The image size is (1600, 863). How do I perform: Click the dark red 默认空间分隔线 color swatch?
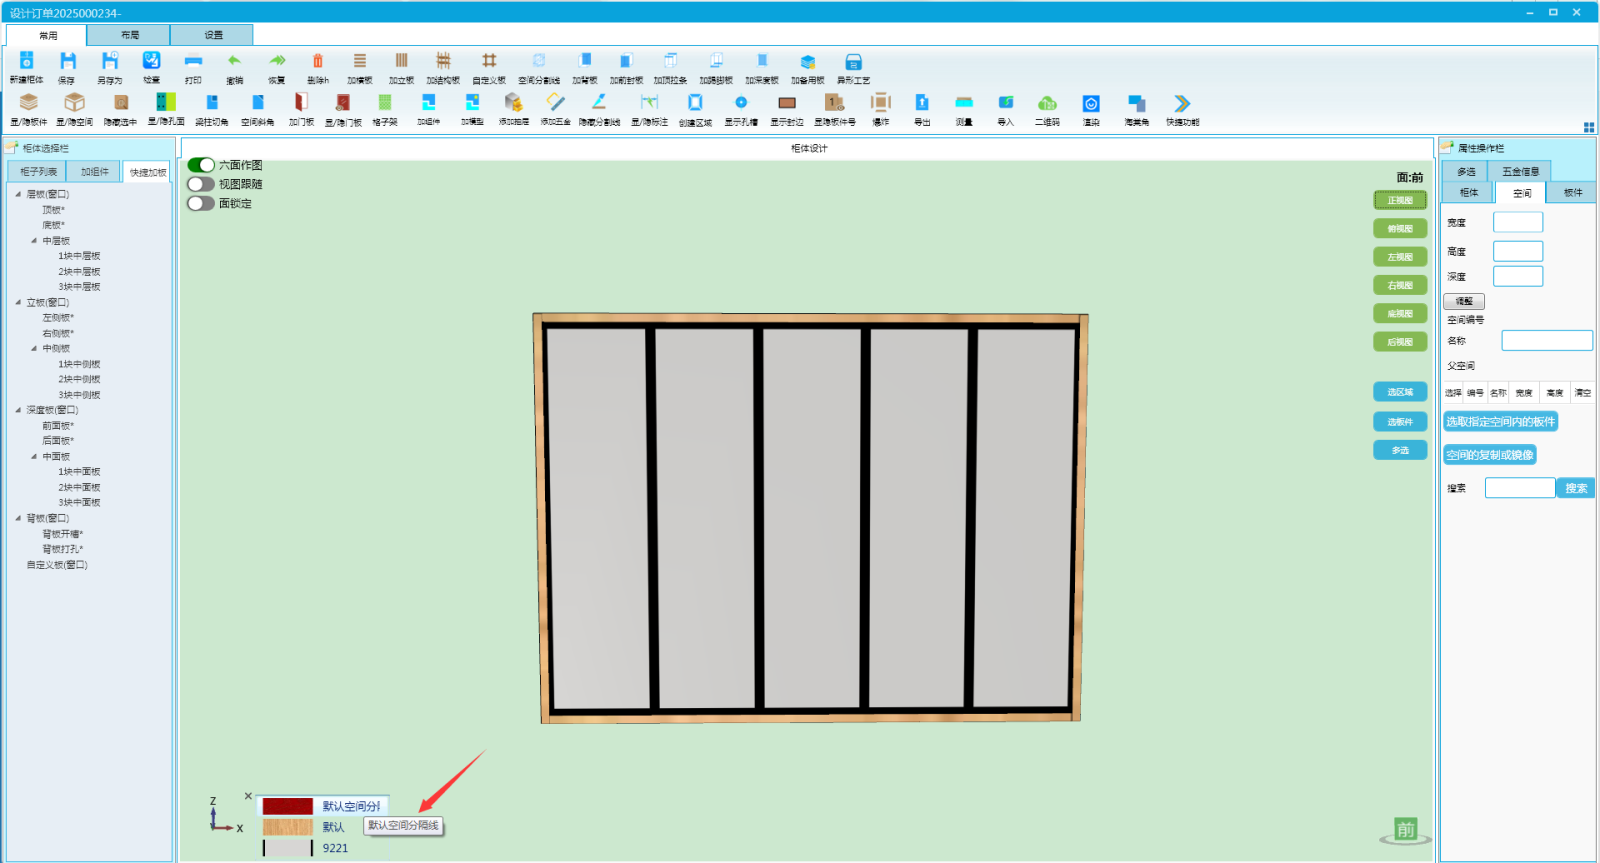(x=288, y=806)
